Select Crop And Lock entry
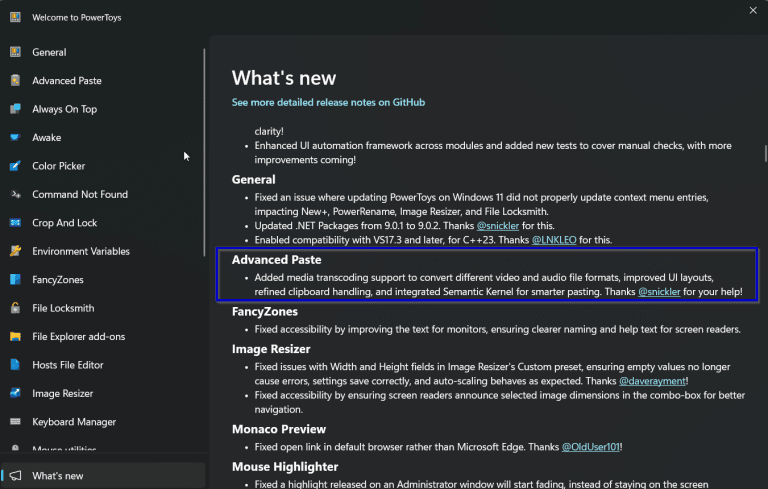 [102, 222]
